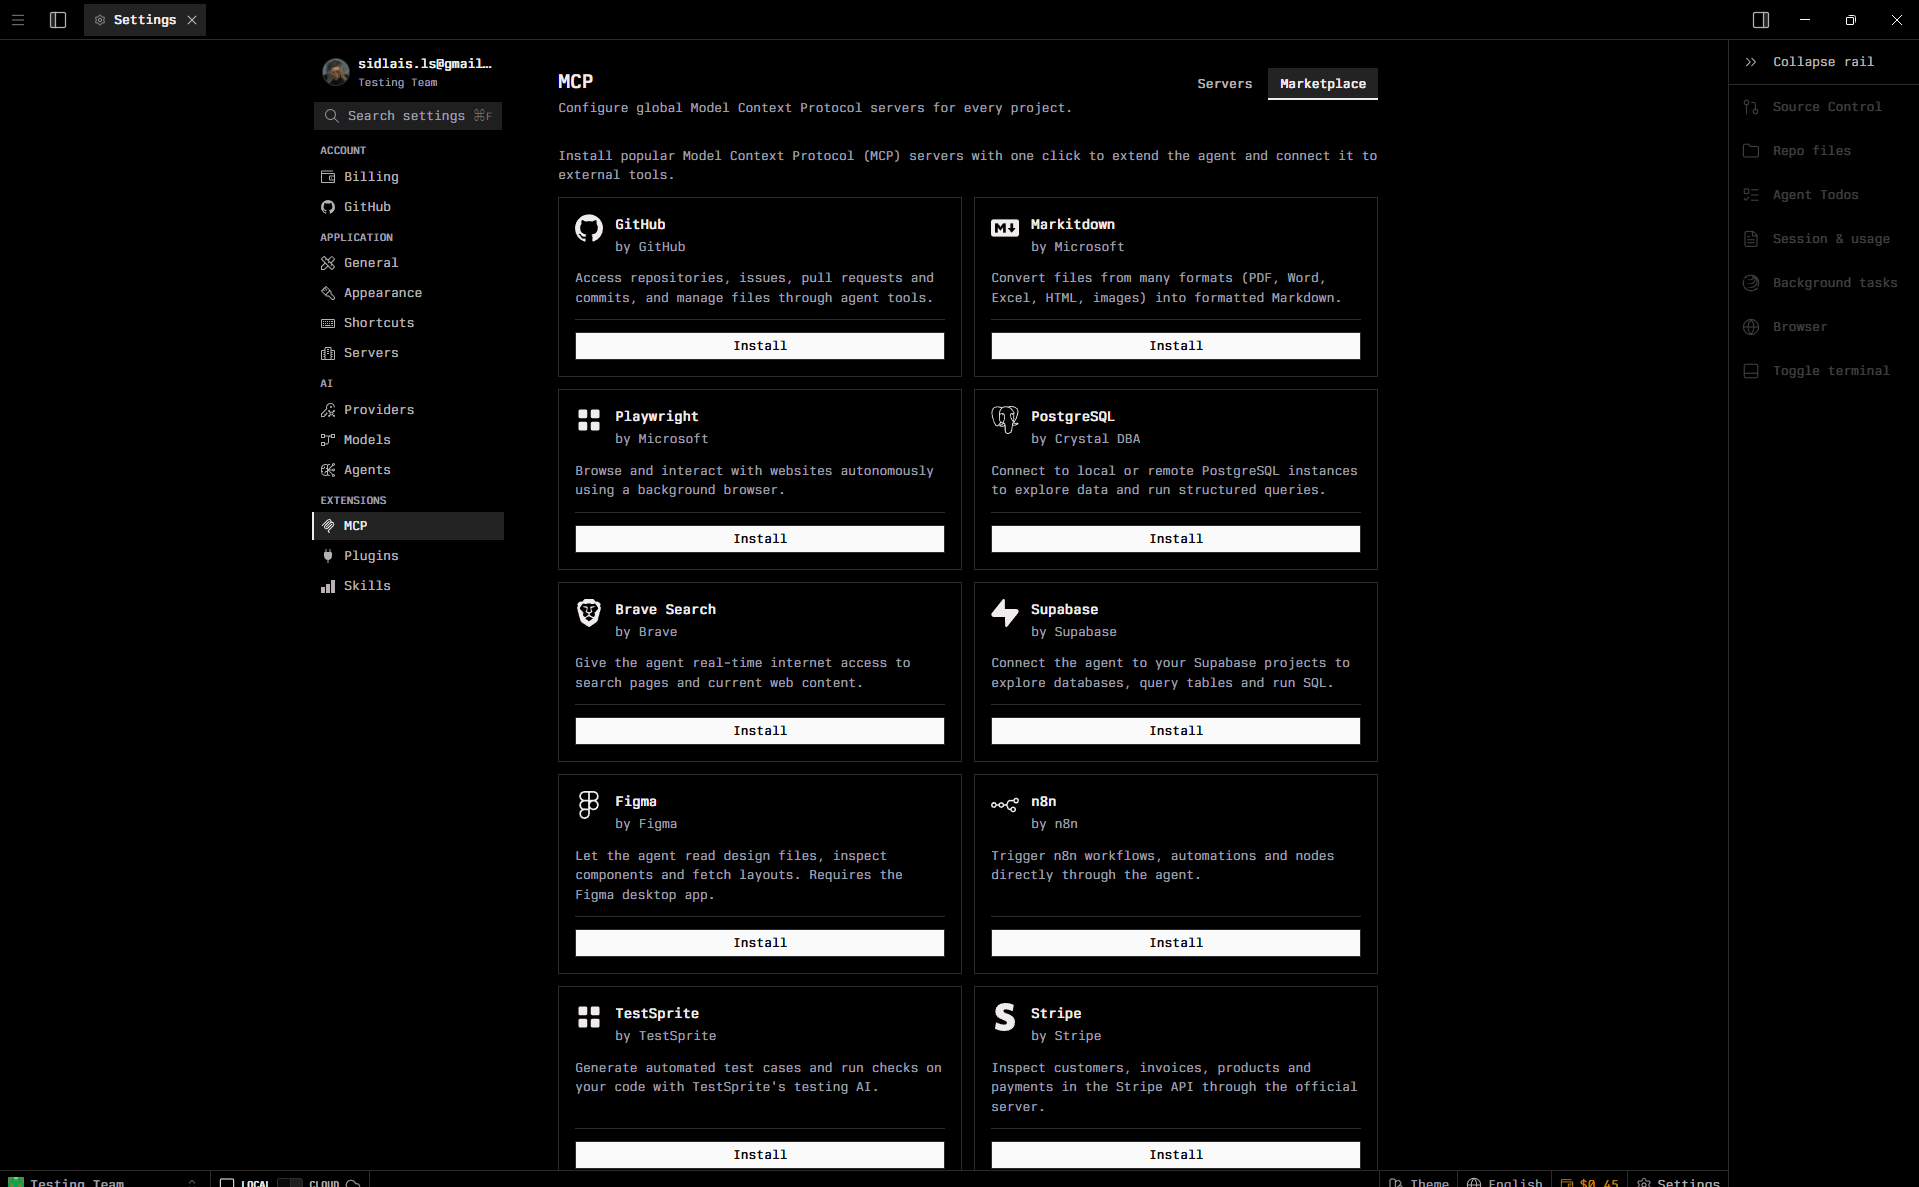Screen dimensions: 1919x1187
Task: Open Billing settings
Action: [408, 177]
